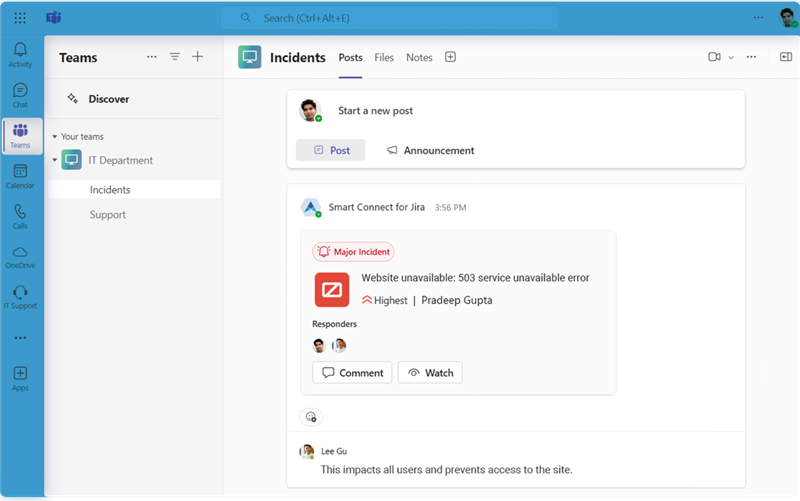Open the Website unavailable incident title
The image size is (800, 501).
tap(475, 278)
